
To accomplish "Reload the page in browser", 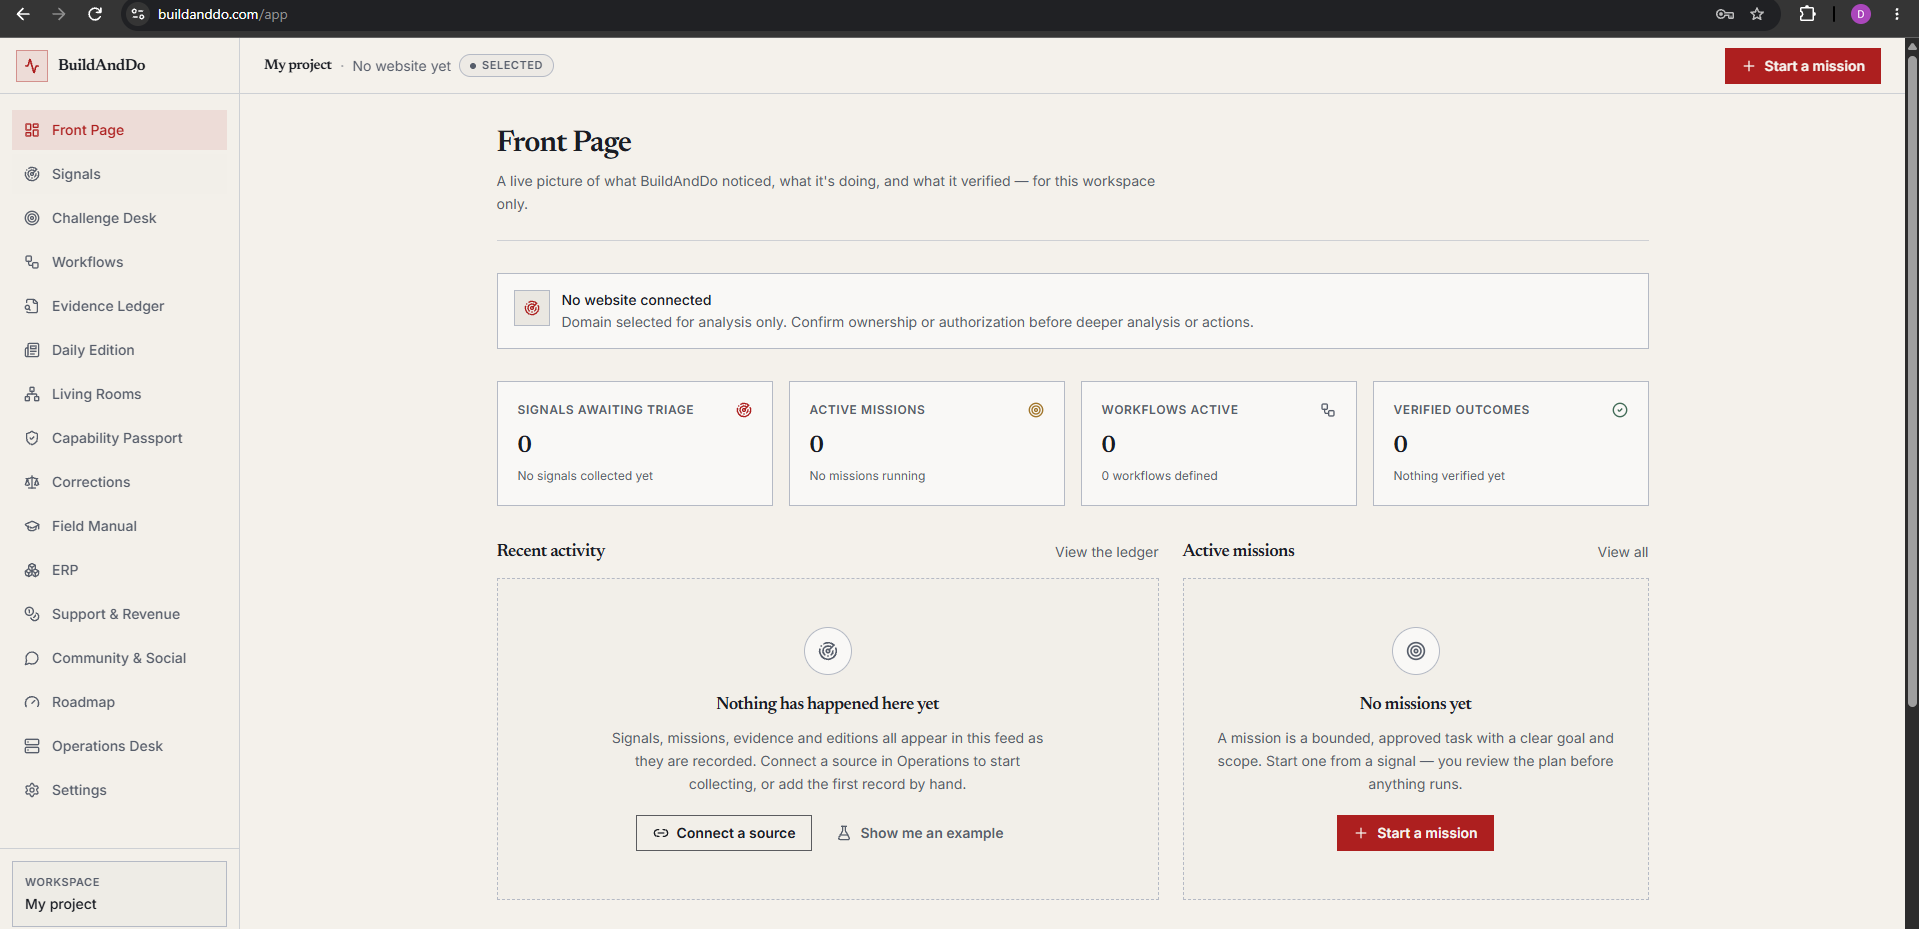I will [x=95, y=14].
